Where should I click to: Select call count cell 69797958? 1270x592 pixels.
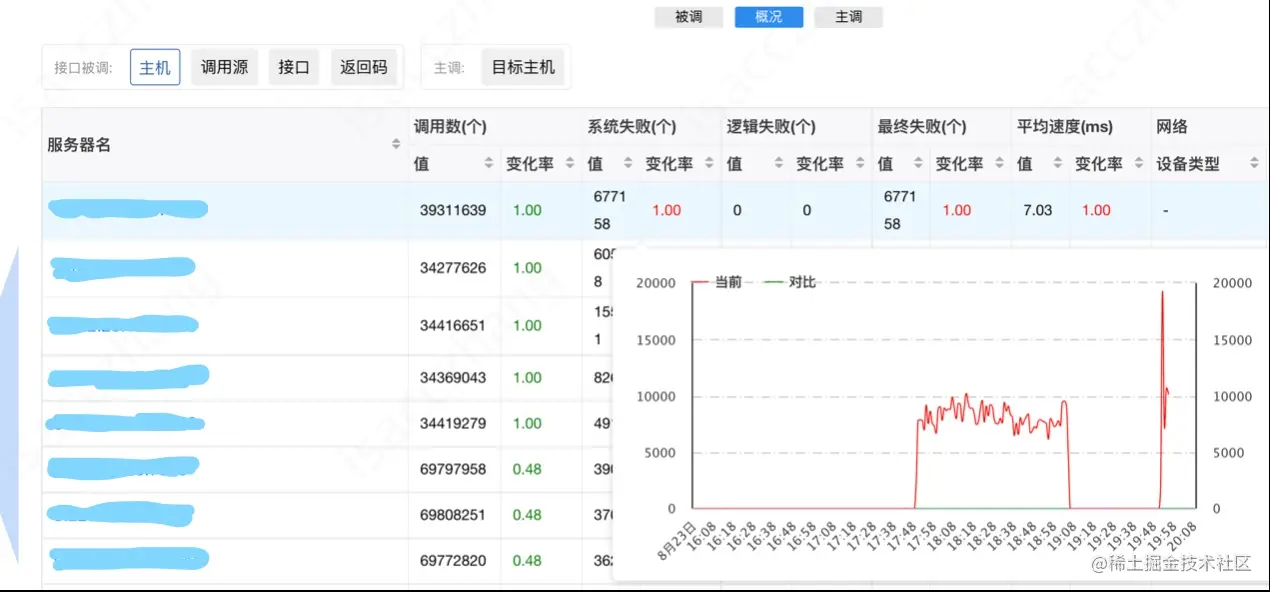tap(453, 469)
